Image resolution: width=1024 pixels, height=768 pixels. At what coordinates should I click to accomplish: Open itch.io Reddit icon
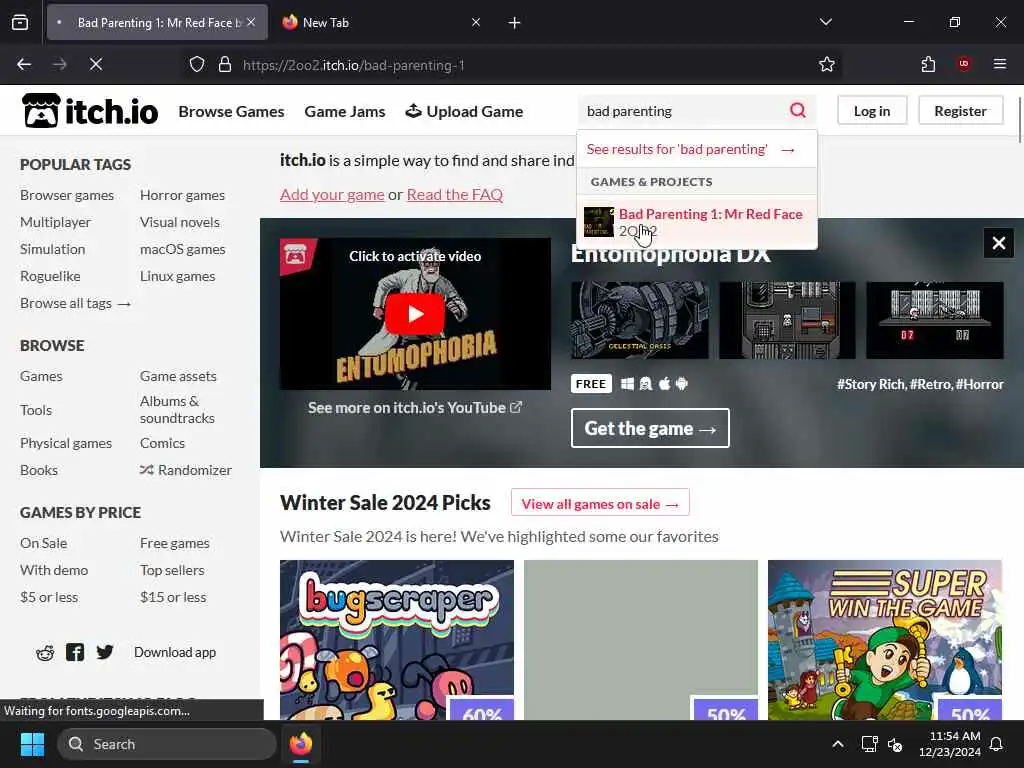[x=45, y=652]
